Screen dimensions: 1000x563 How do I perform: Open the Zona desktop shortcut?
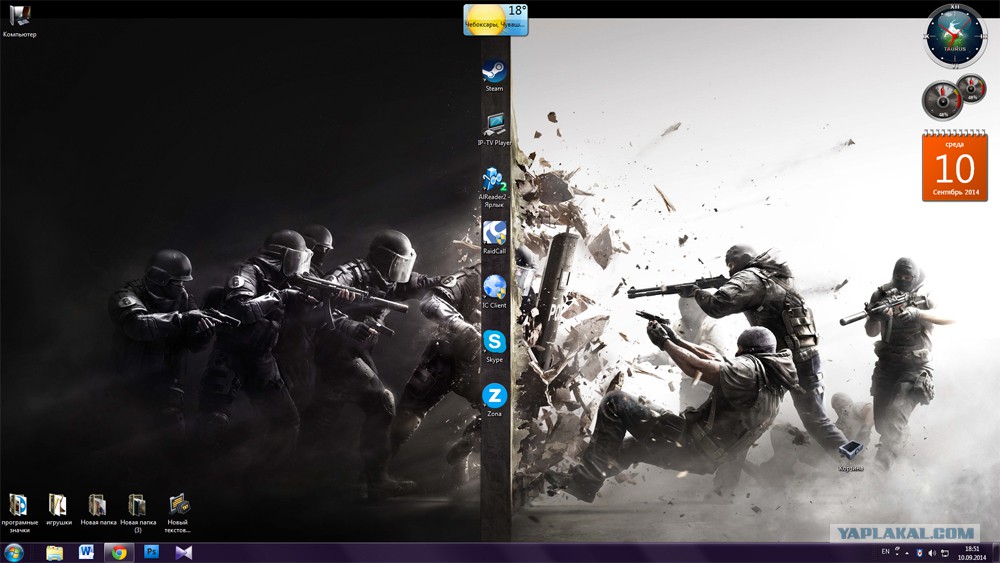[494, 400]
